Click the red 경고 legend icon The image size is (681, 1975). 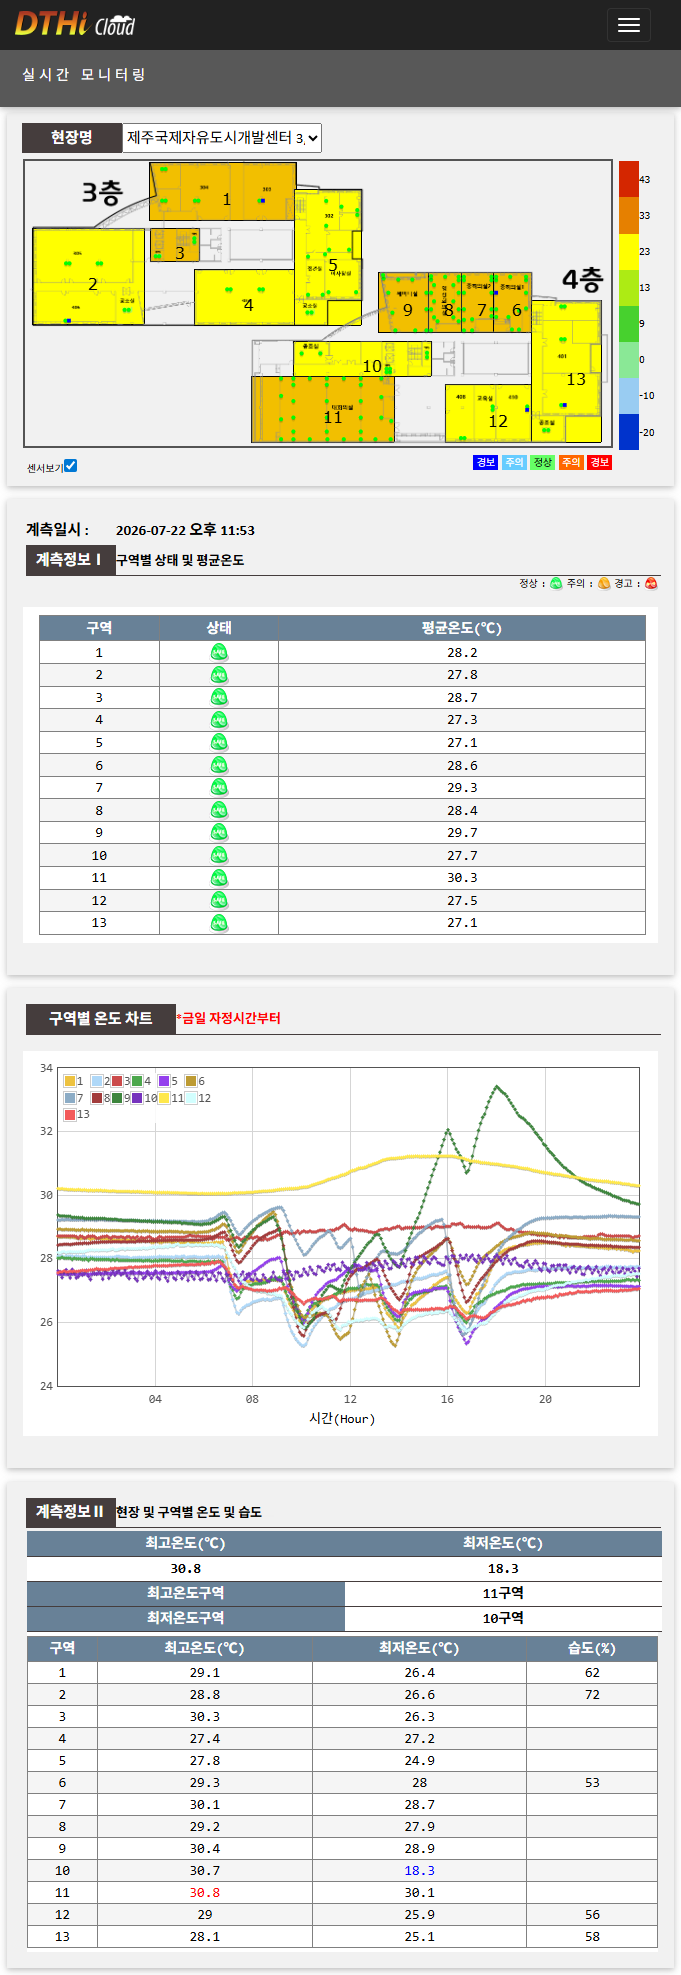[x=652, y=584]
